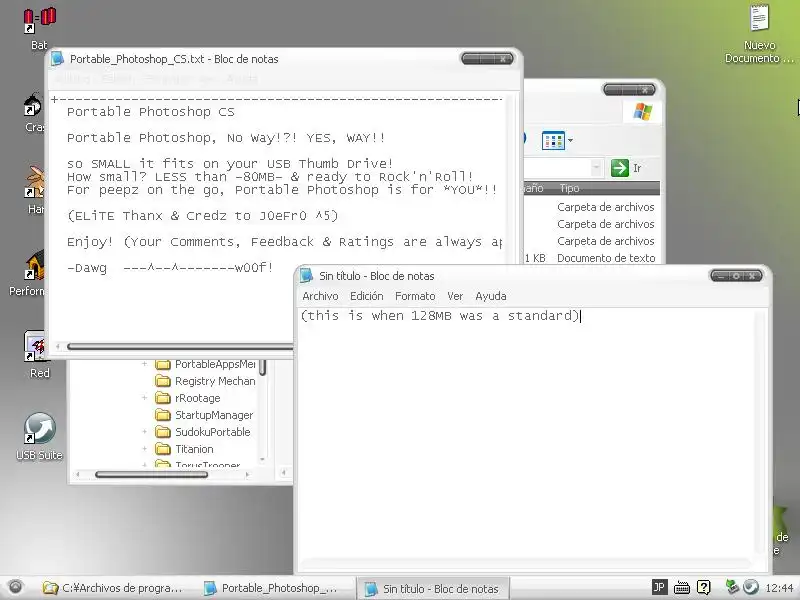Click the help question mark tray icon
The width and height of the screenshot is (800, 600).
pos(704,587)
